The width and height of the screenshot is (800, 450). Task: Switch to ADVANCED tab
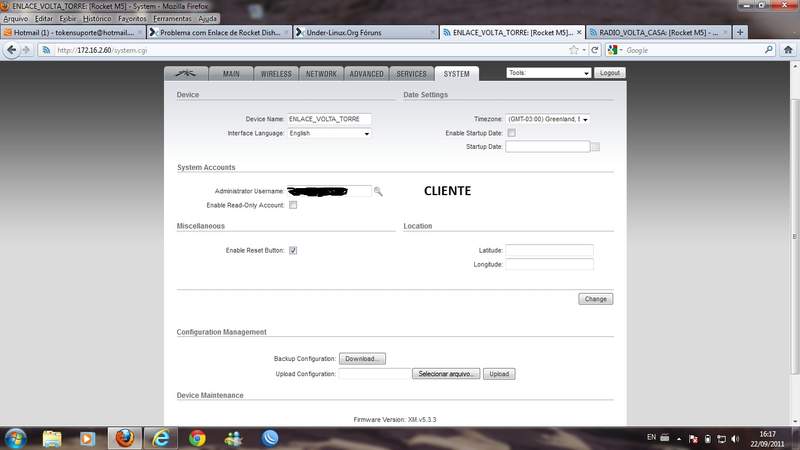pyautogui.click(x=366, y=74)
